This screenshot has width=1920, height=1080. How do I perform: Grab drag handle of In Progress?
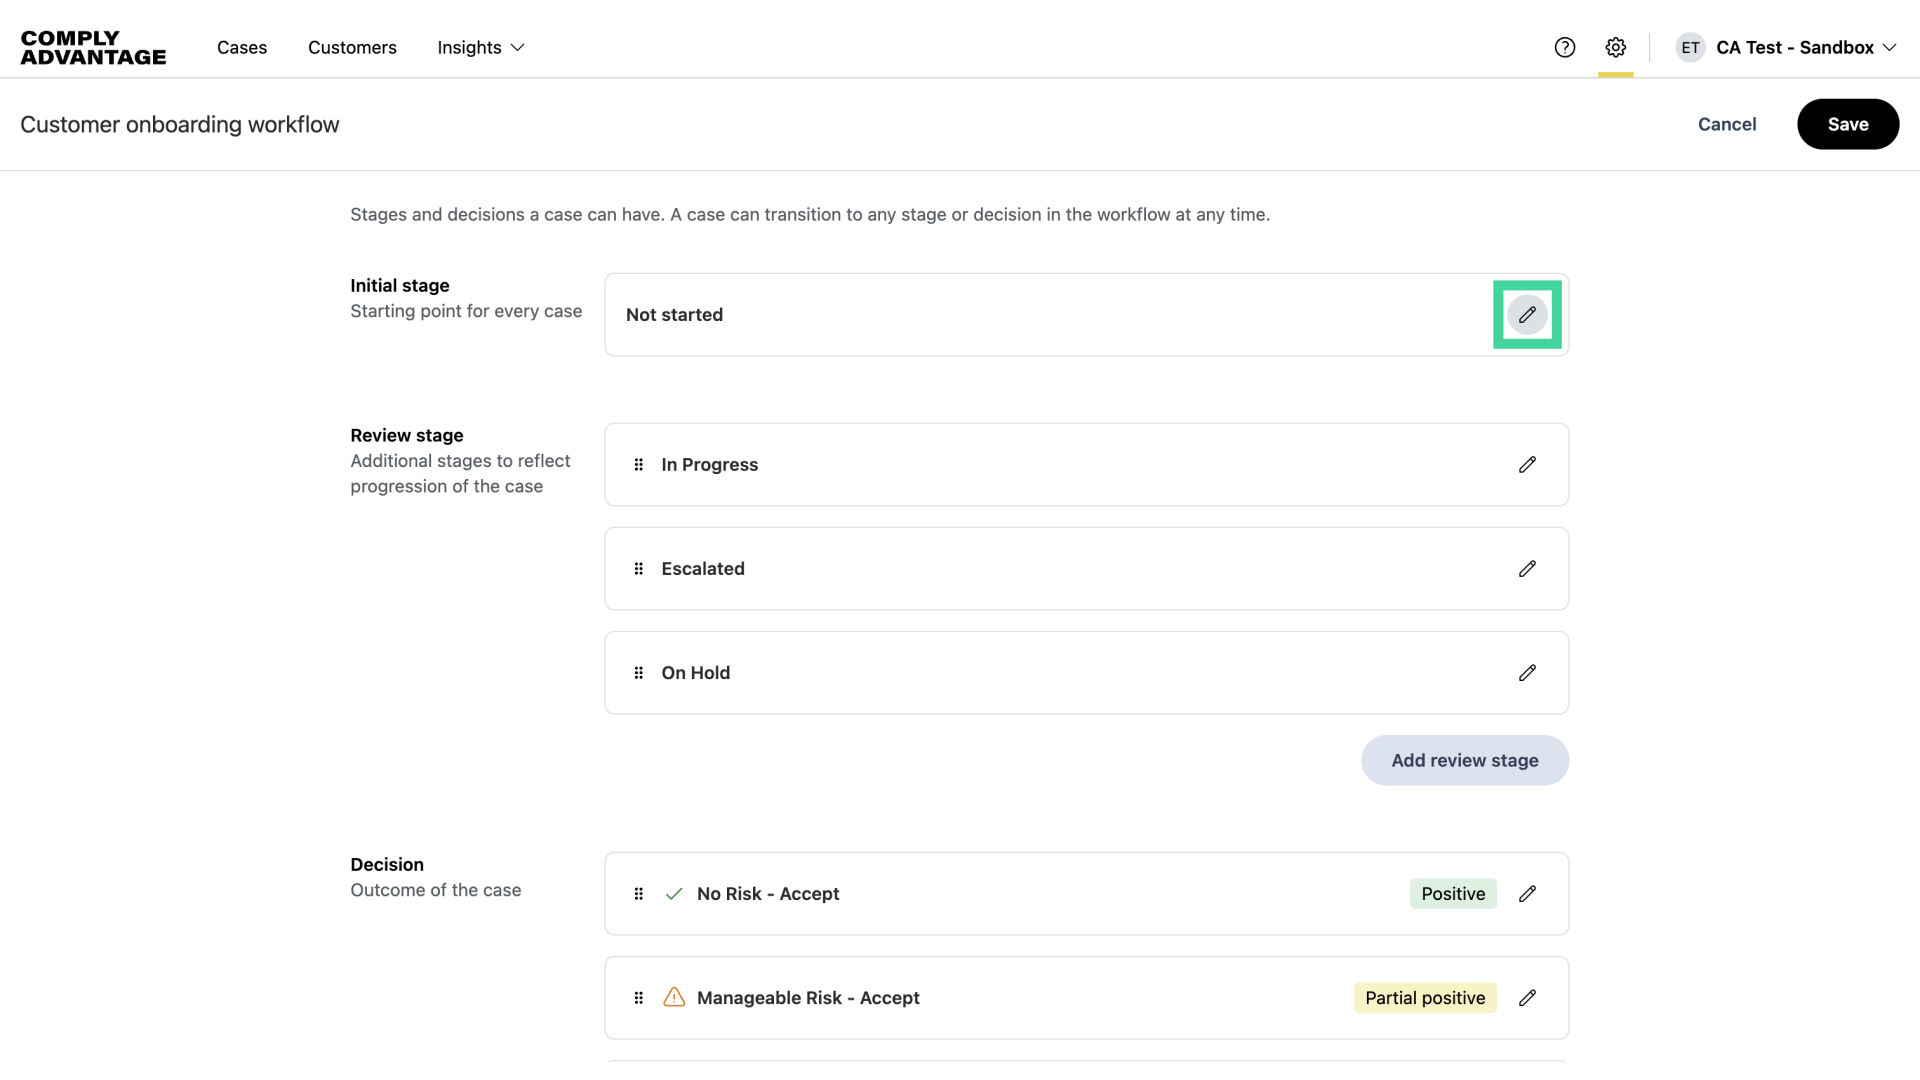click(x=639, y=465)
